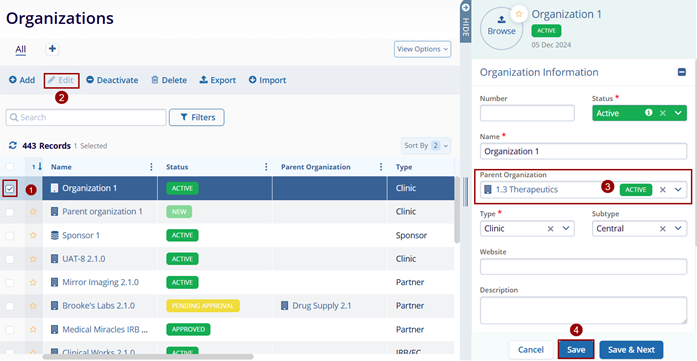This screenshot has width=697, height=361.
Task: Switch to the All tab
Action: 20,49
